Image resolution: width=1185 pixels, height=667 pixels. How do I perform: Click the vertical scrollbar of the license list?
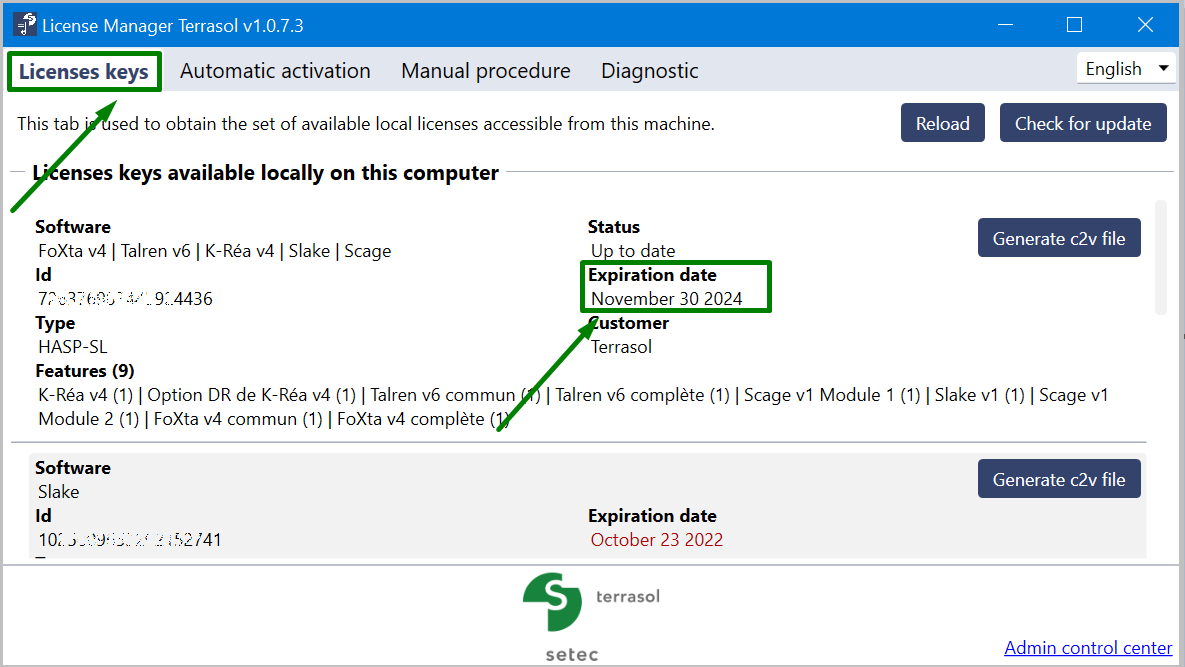tap(1161, 257)
